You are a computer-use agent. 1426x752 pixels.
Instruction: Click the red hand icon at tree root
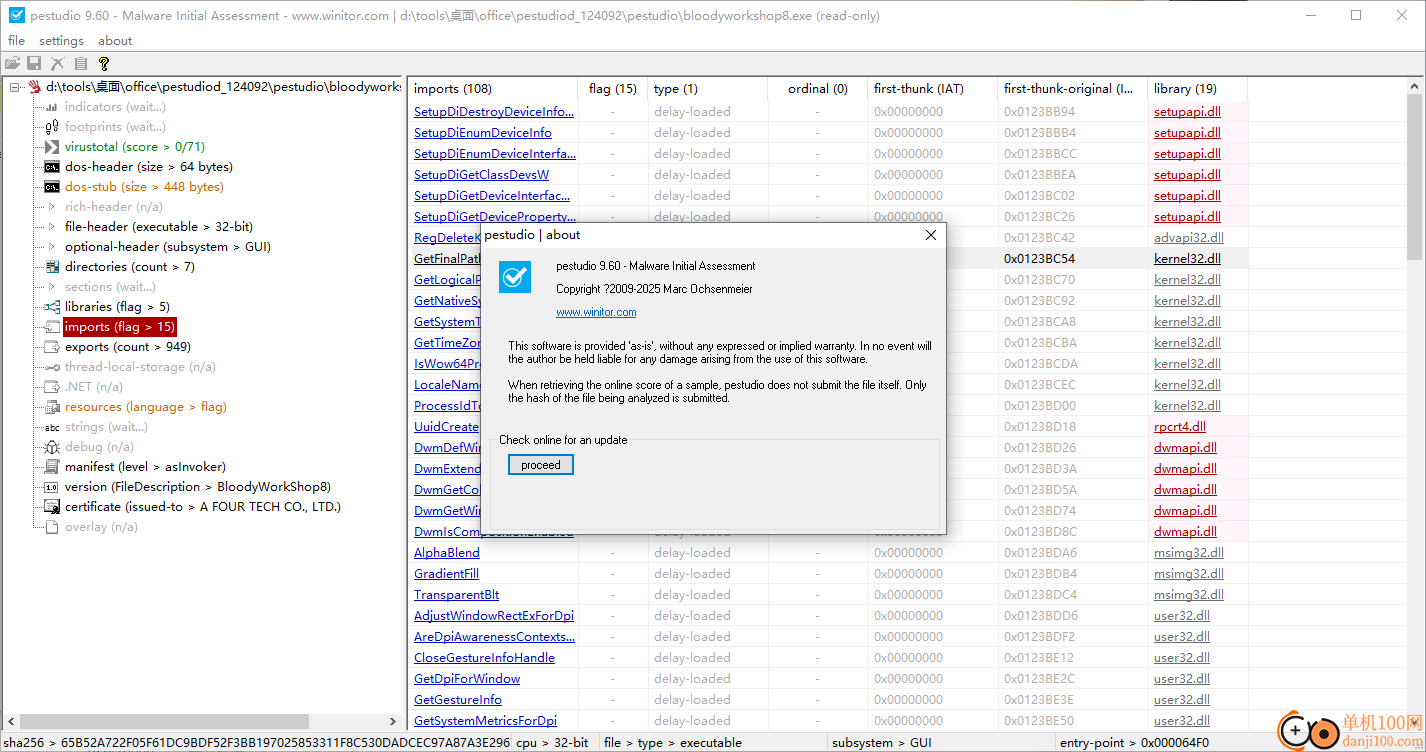(x=35, y=87)
